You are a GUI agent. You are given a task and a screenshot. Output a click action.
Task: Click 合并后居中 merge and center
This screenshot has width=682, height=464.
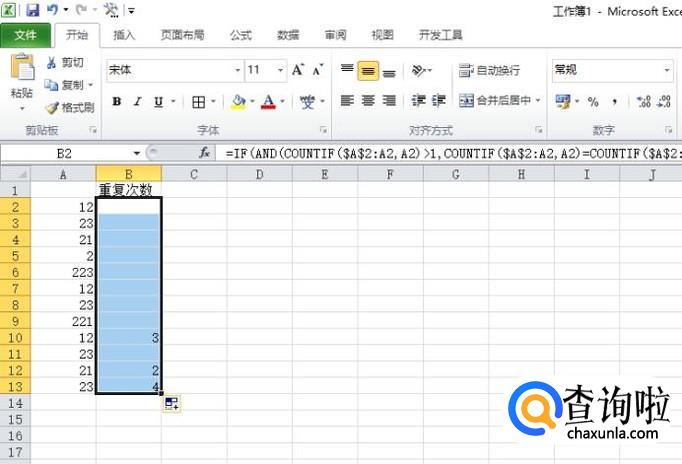click(495, 101)
